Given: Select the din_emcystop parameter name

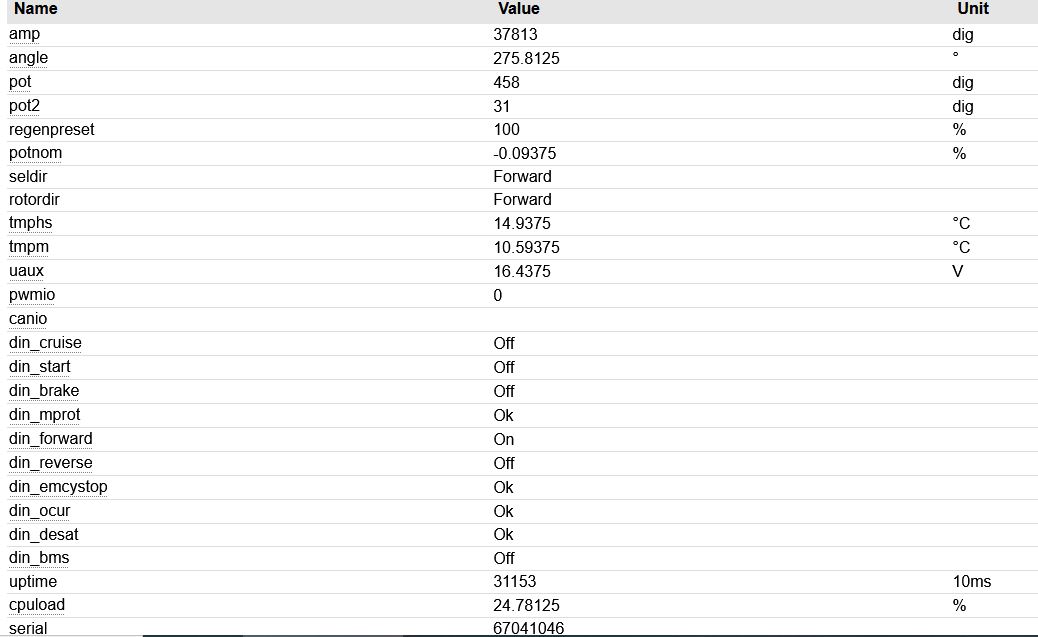Looking at the screenshot, I should tap(58, 487).
